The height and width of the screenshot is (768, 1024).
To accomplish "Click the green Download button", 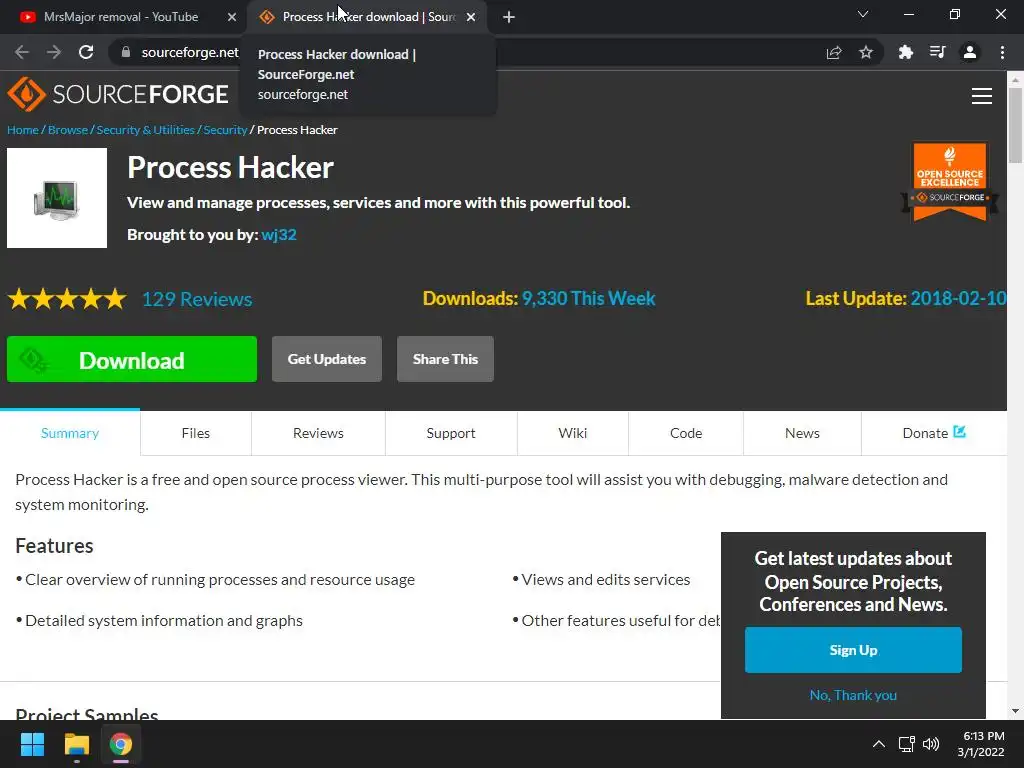I will click(132, 359).
